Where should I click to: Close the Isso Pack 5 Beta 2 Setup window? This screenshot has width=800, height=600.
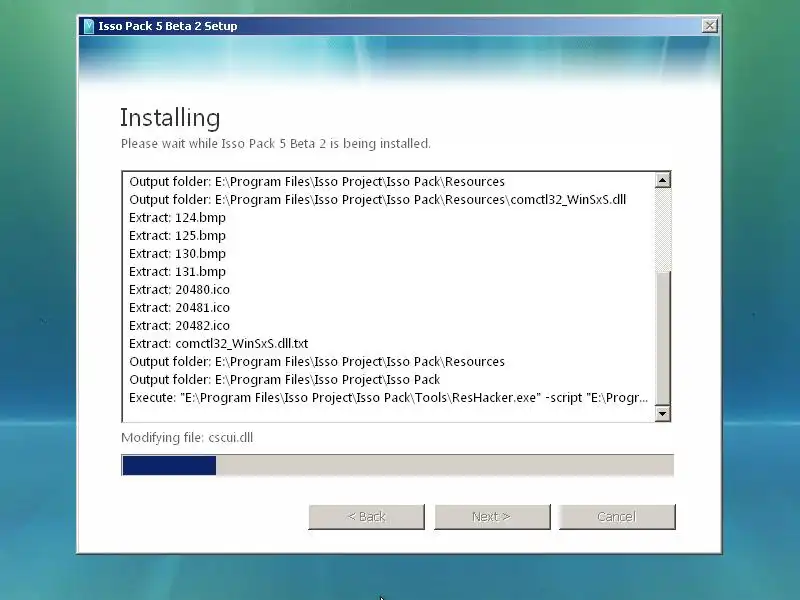coord(709,26)
